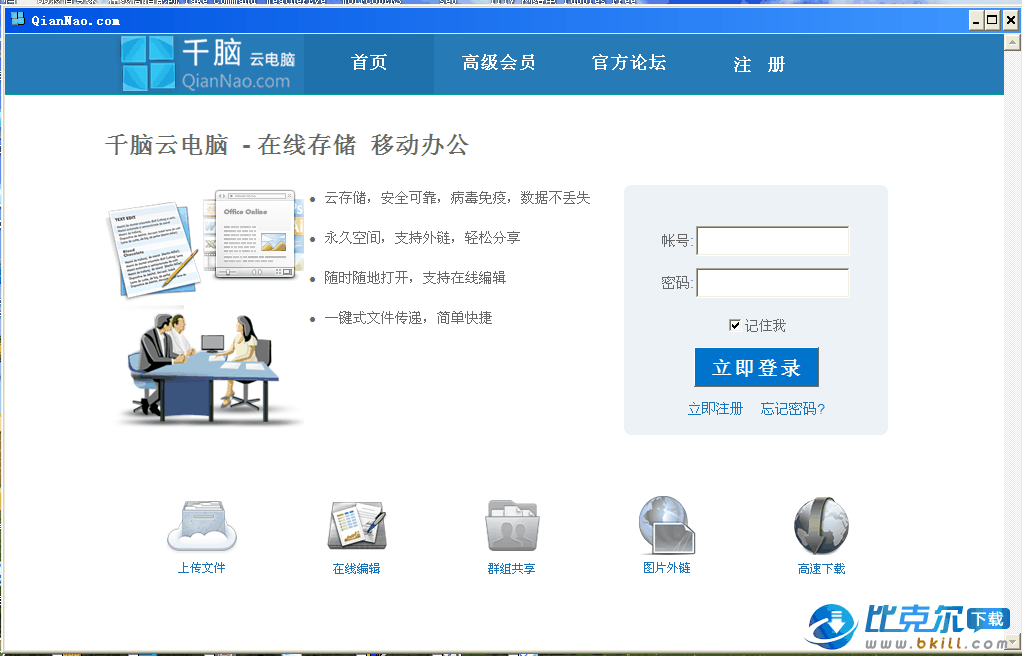Toggle the 记住我 checkbox
Screen dimensions: 1022x656
tap(735, 325)
